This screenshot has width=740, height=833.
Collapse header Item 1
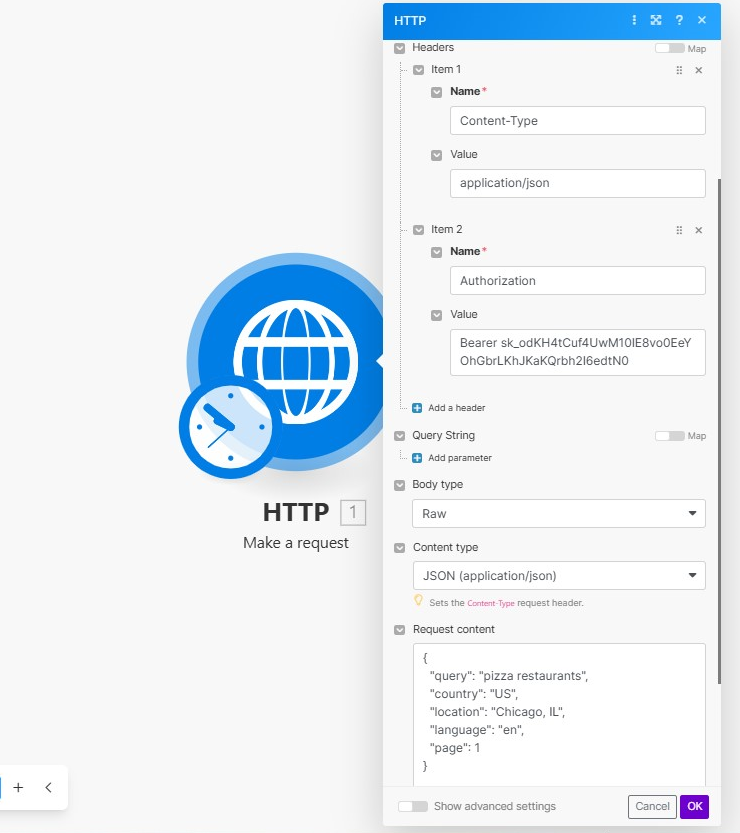(419, 70)
